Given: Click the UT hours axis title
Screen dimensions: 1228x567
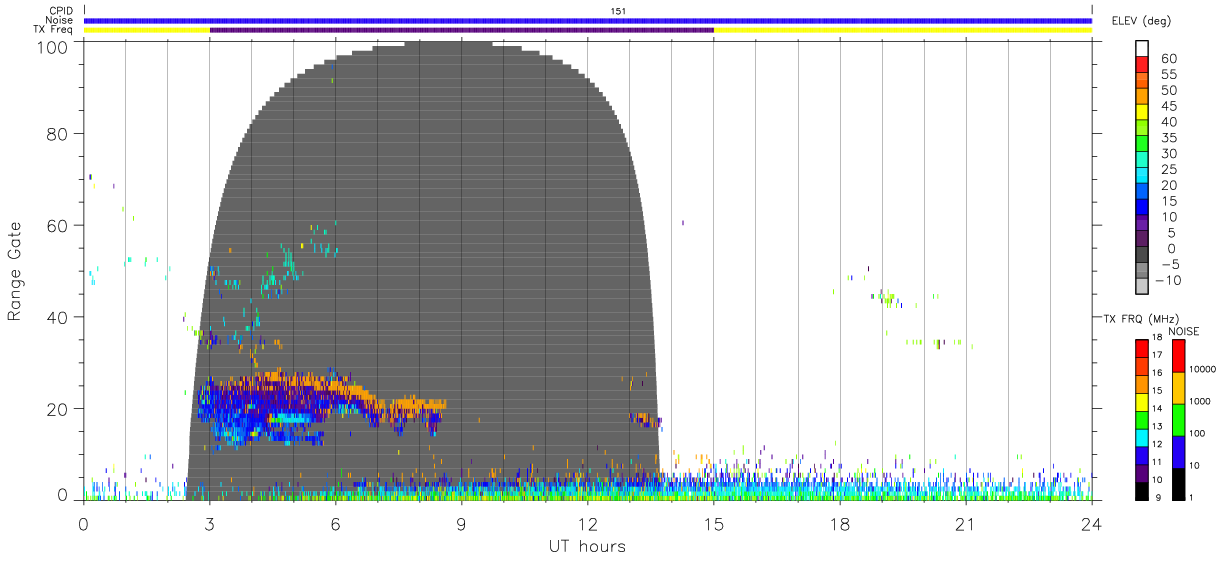Looking at the screenshot, I should click(x=587, y=546).
